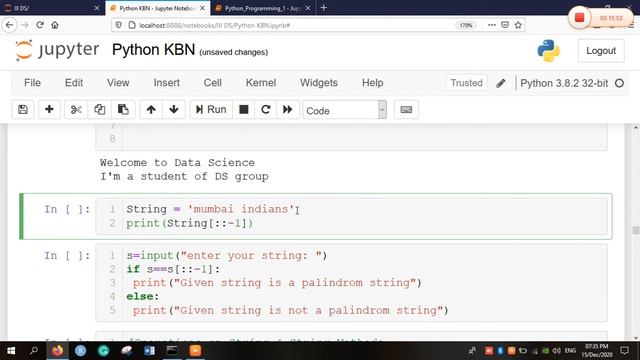The image size is (640, 360).
Task: Restart kernel and rerun all fast-forward icon
Action: [x=288, y=109]
